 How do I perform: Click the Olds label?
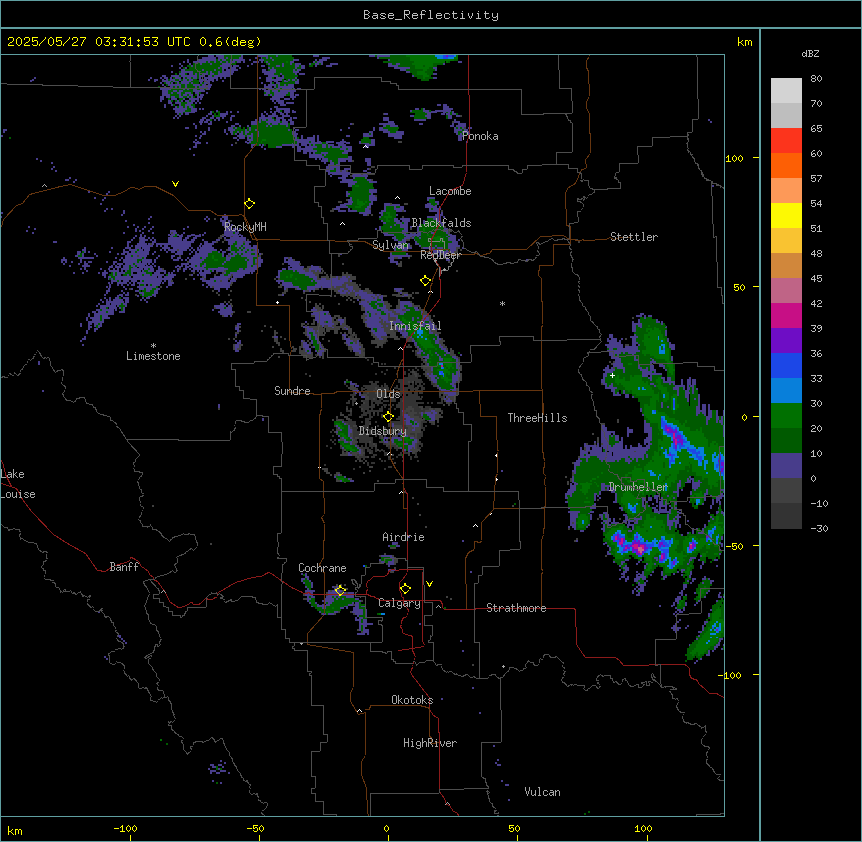388,394
